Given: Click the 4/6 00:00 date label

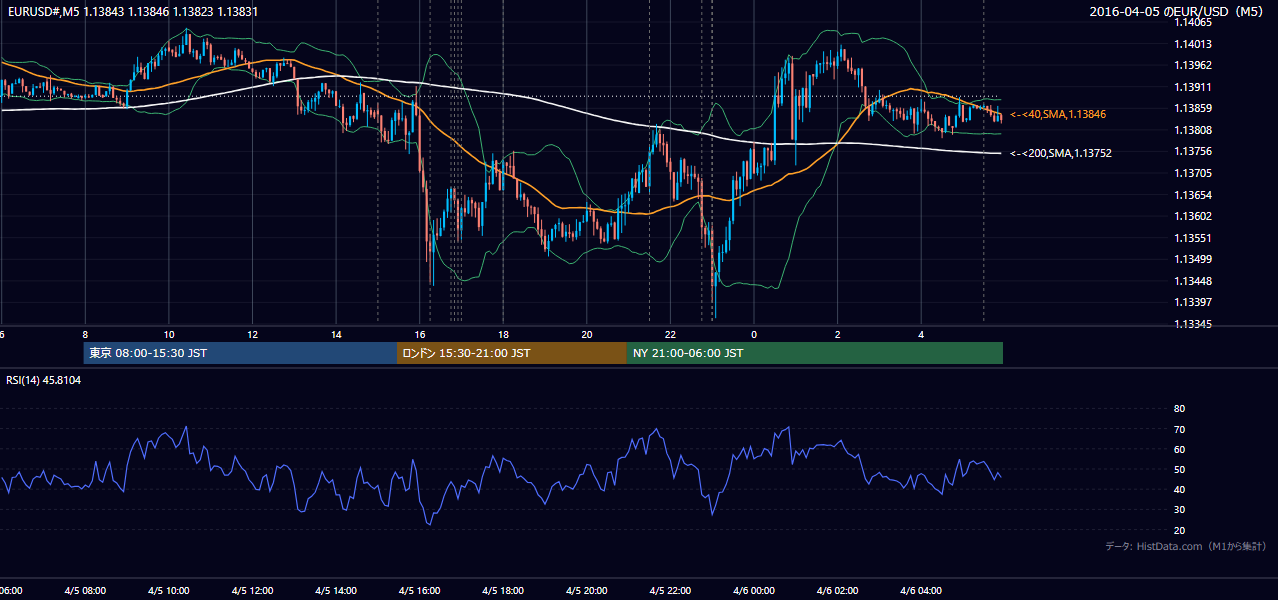Looking at the screenshot, I should point(754,591).
